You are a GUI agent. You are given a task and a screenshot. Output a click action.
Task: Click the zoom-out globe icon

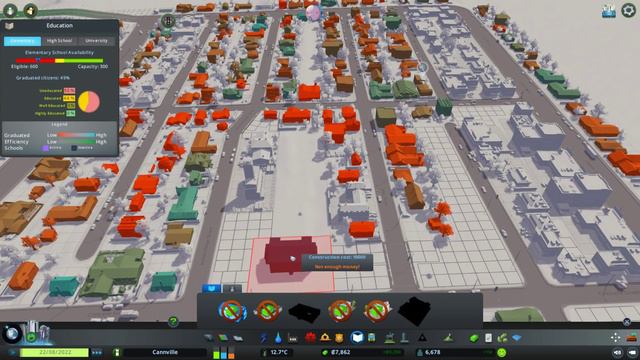tap(12, 334)
